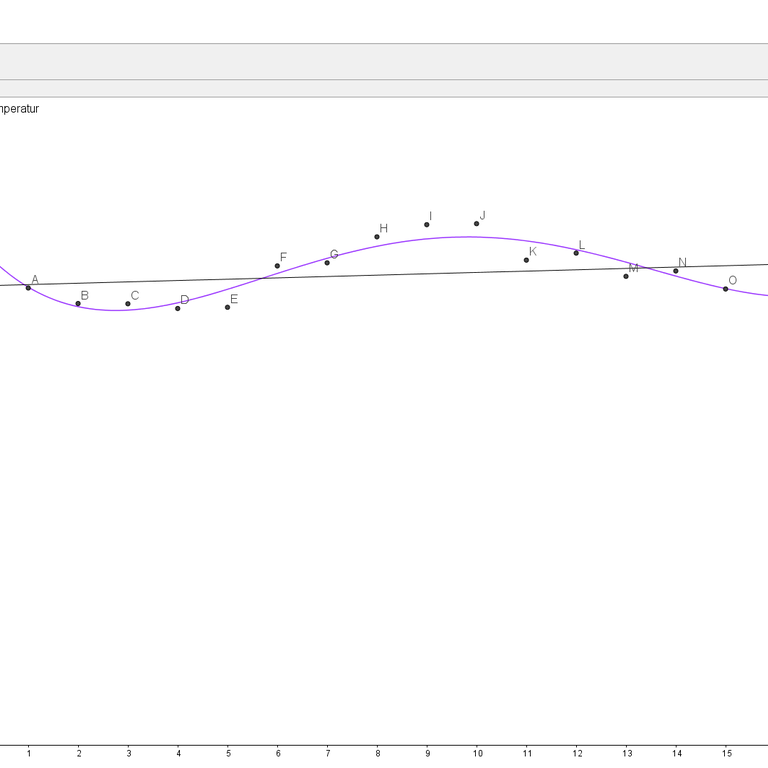The image size is (768, 768).
Task: Select point F on the graph
Action: pos(277,266)
